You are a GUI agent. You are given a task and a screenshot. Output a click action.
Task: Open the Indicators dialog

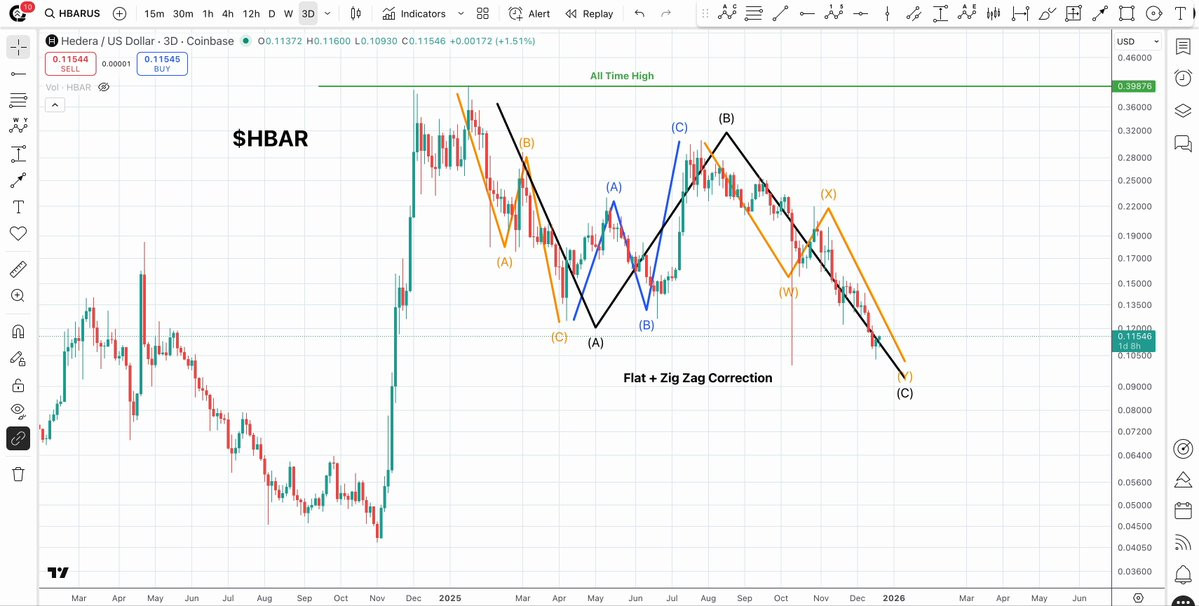(x=414, y=14)
